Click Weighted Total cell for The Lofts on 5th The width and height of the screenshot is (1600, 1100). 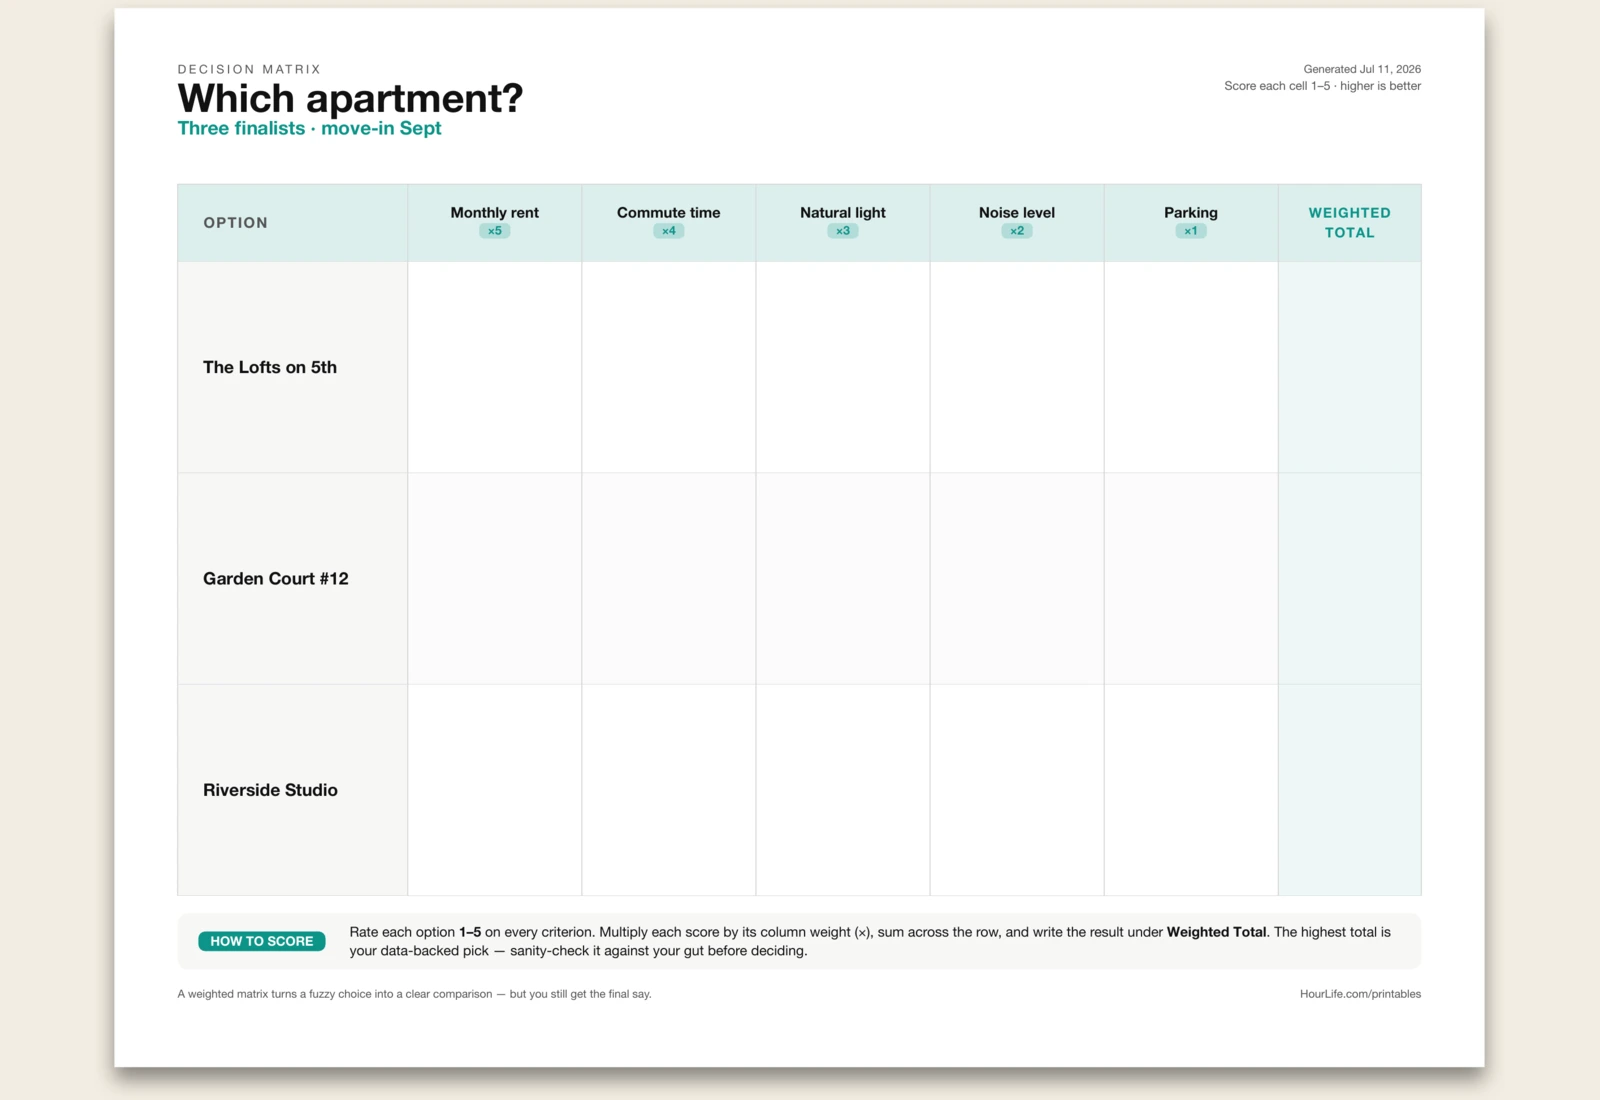point(1349,367)
